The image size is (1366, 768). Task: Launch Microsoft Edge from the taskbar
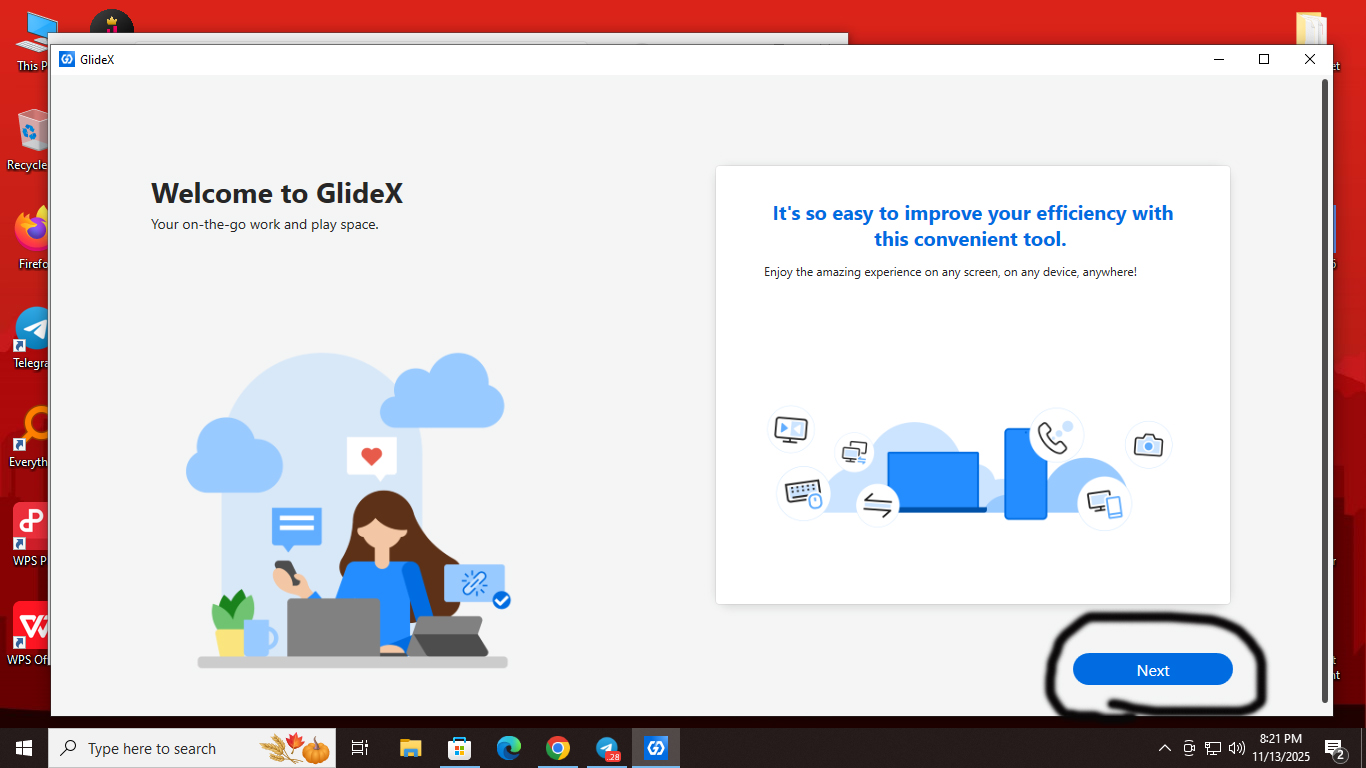pos(509,748)
